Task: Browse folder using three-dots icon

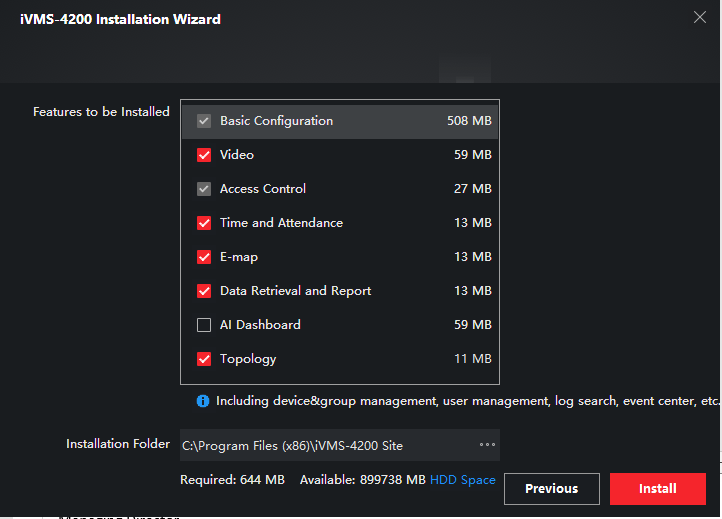Action: (487, 445)
